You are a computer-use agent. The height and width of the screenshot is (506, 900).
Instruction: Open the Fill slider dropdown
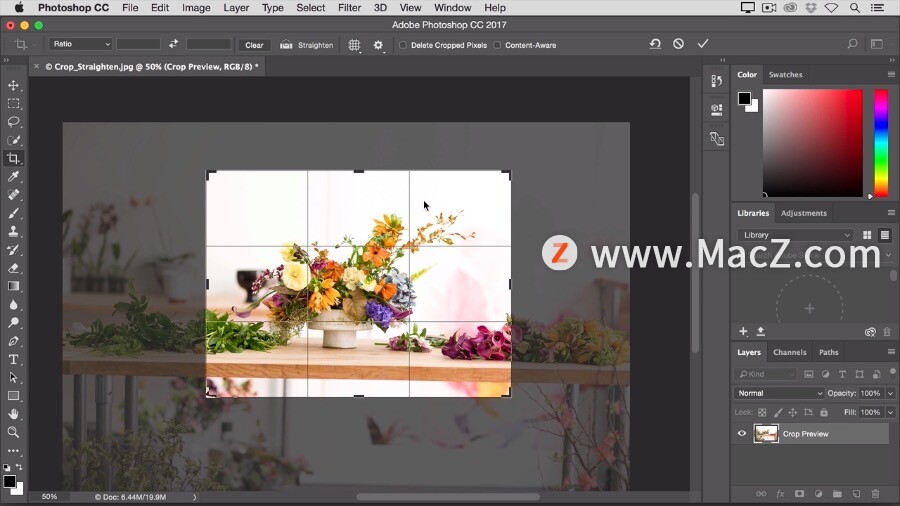click(x=890, y=412)
